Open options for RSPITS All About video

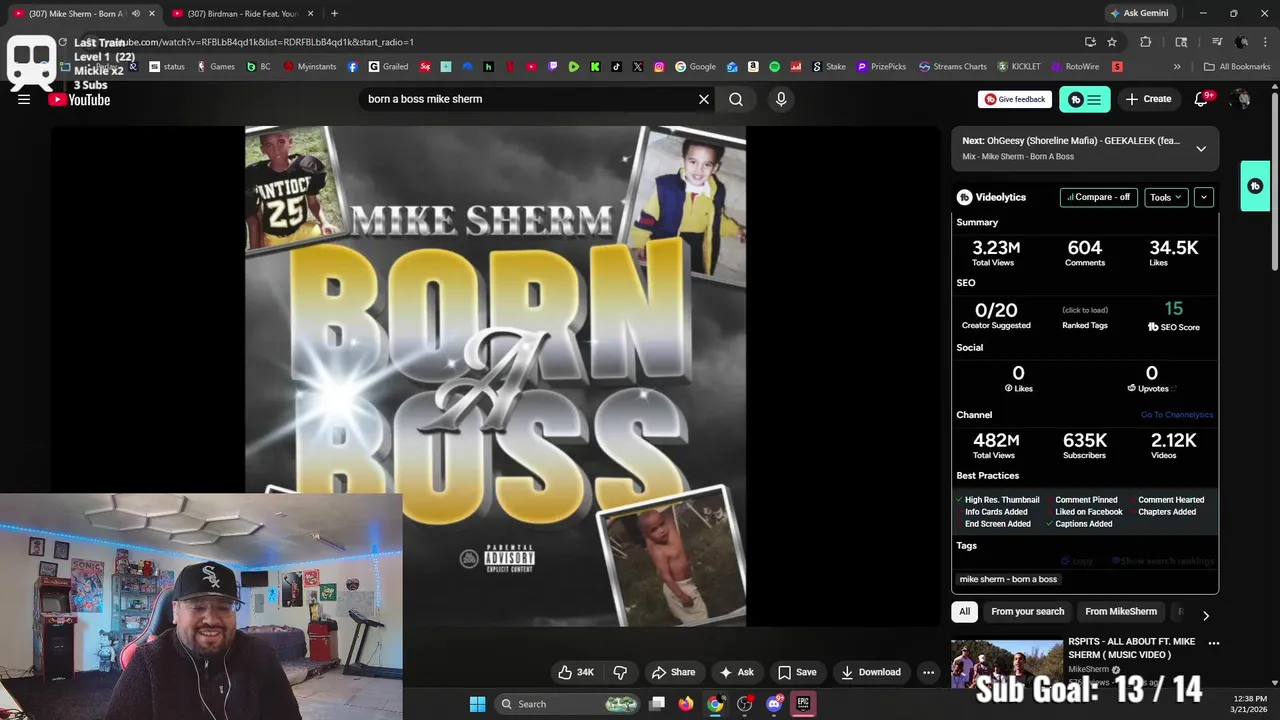pos(1214,643)
